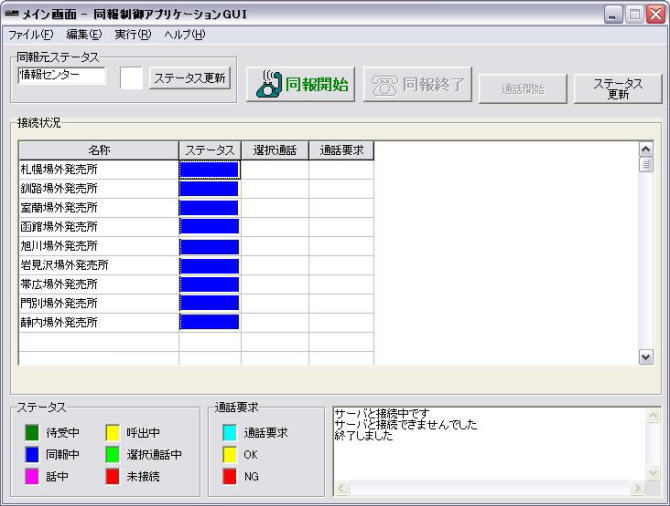Open the 実行 menu
This screenshot has width=670, height=506.
132,35
